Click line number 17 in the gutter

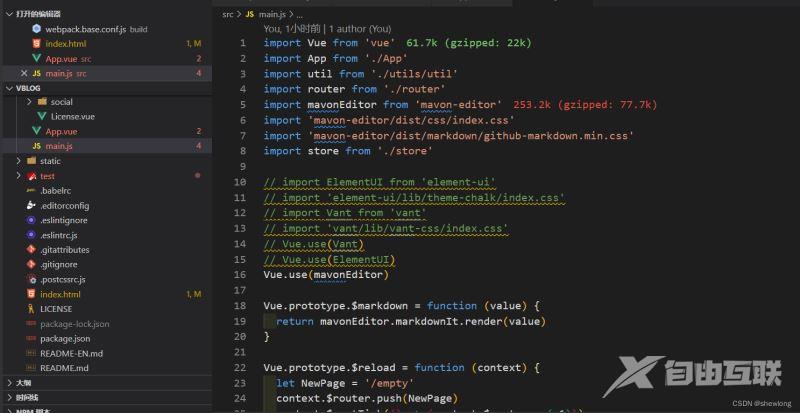click(x=240, y=290)
